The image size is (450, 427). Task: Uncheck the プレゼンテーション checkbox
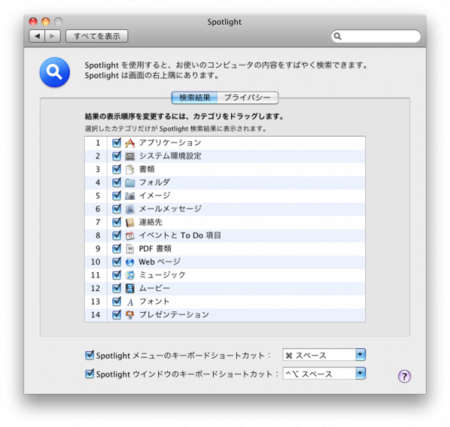point(116,314)
